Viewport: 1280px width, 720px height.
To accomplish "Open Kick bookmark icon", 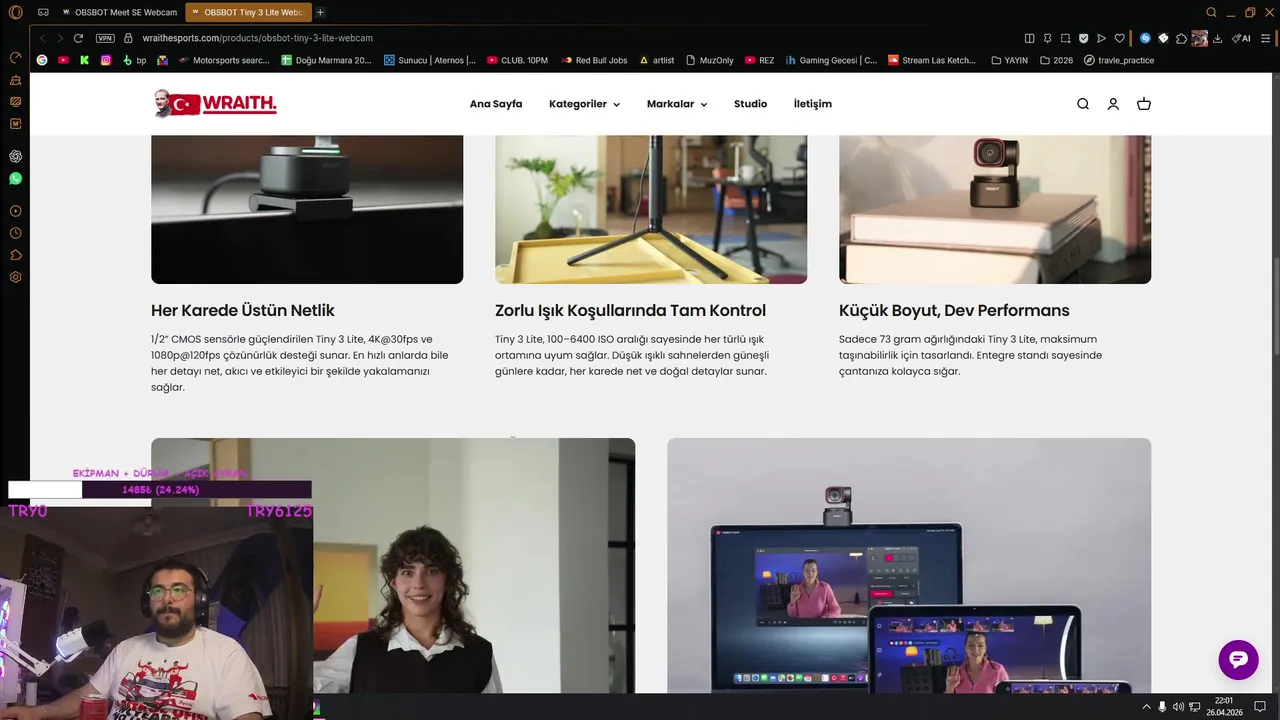I will point(84,60).
